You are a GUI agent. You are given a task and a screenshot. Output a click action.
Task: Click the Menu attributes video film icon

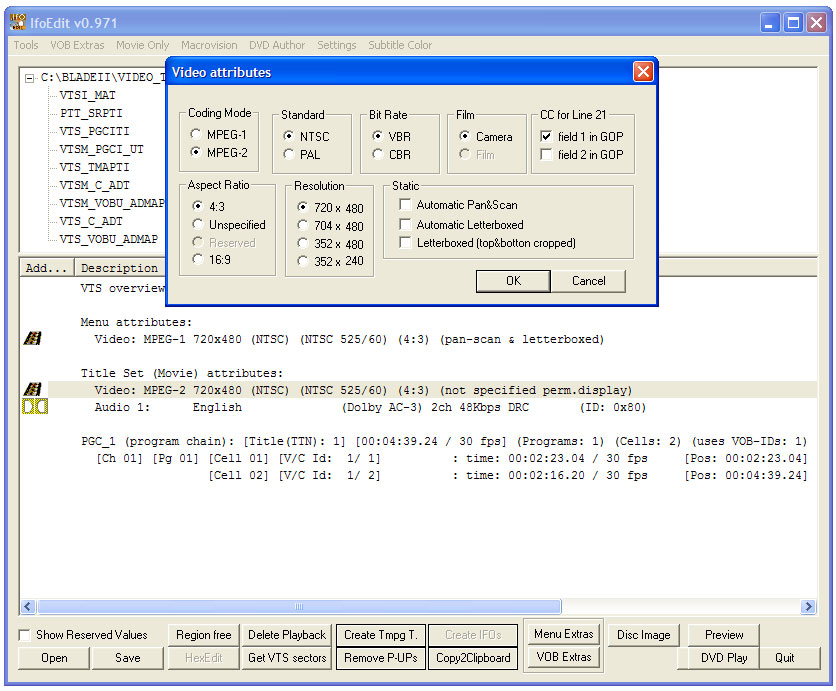point(33,339)
